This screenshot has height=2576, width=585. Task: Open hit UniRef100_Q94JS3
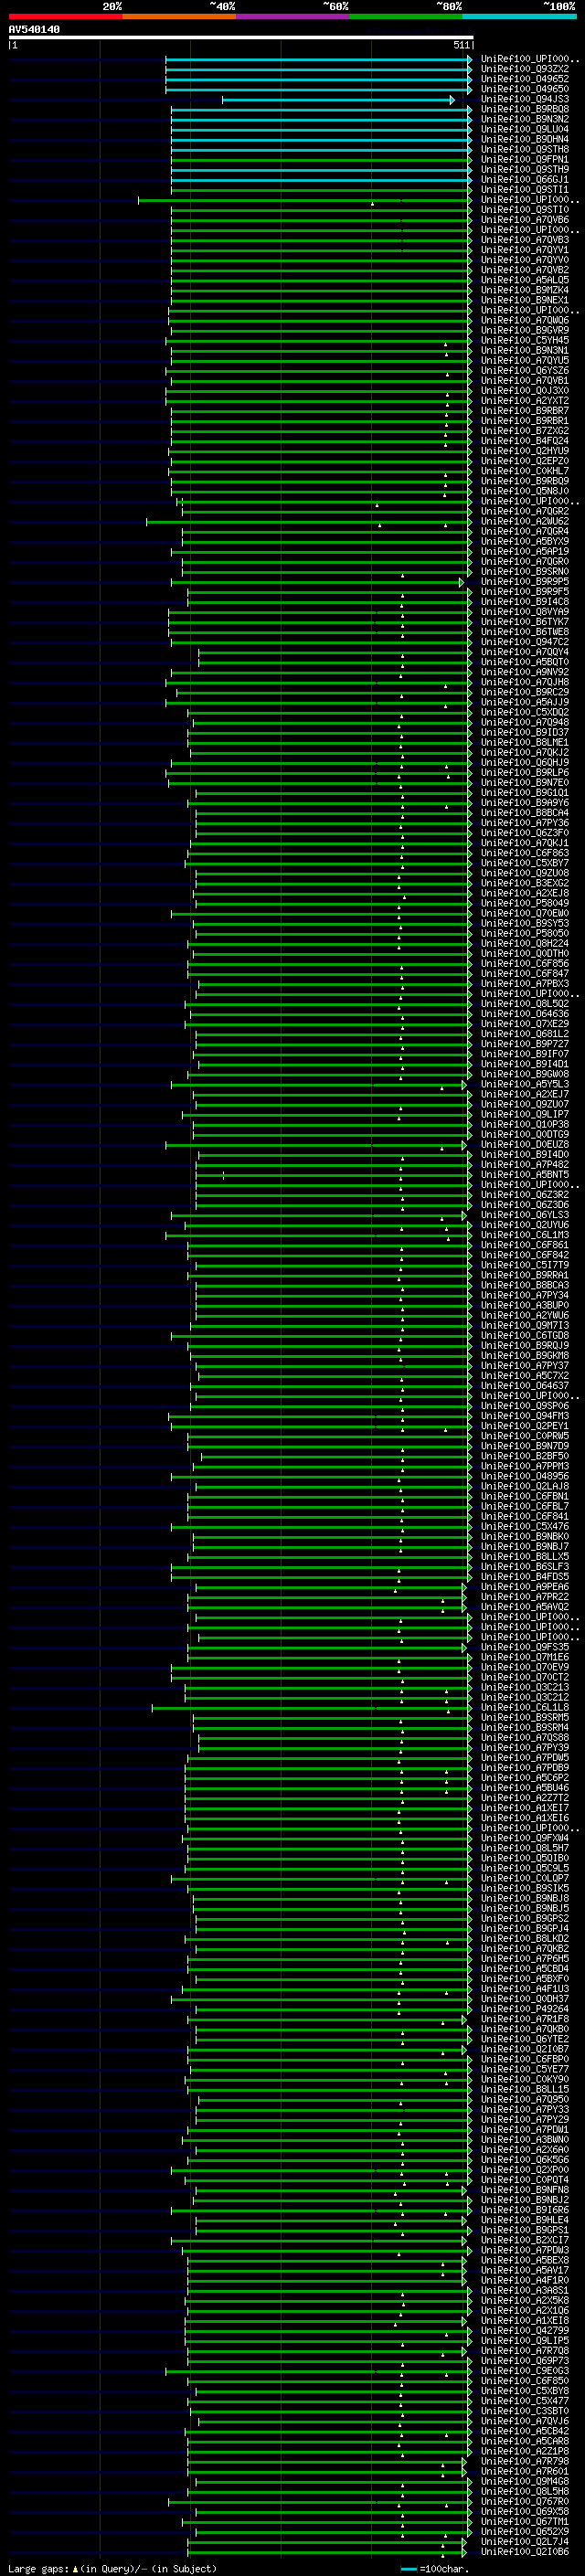click(525, 99)
